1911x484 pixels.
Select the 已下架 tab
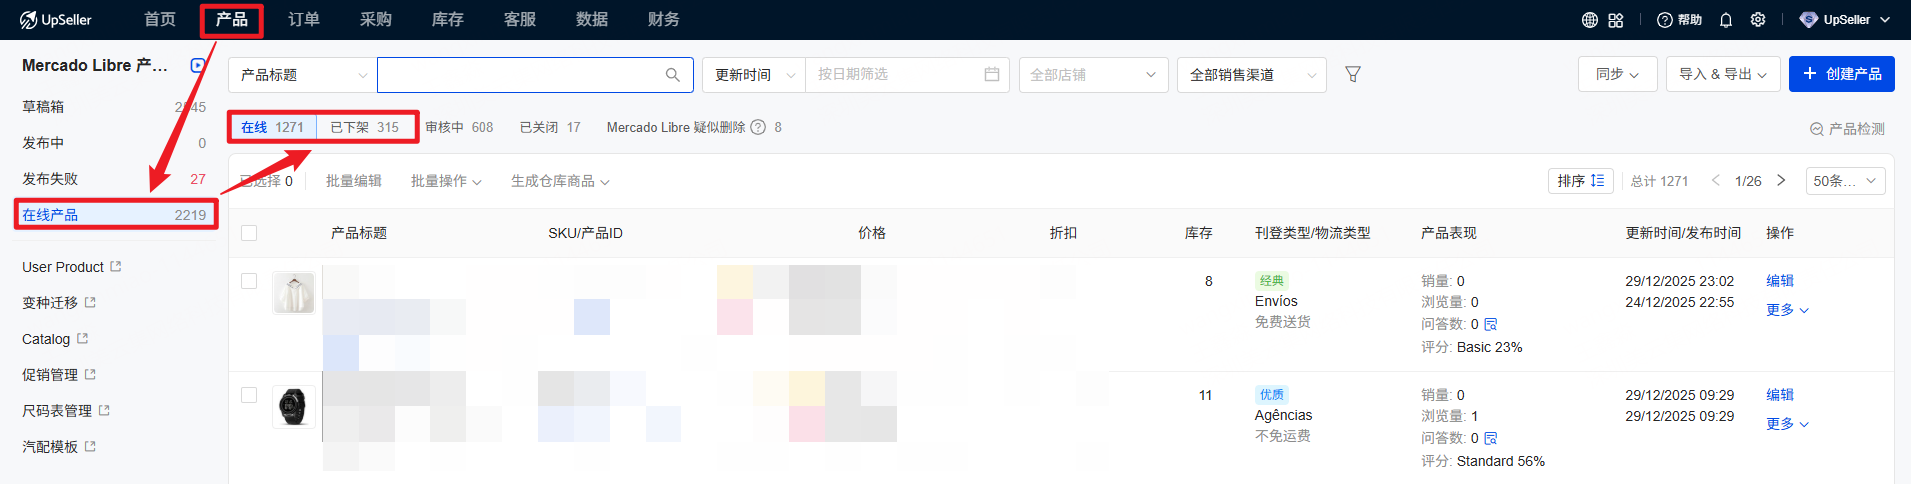pos(364,127)
